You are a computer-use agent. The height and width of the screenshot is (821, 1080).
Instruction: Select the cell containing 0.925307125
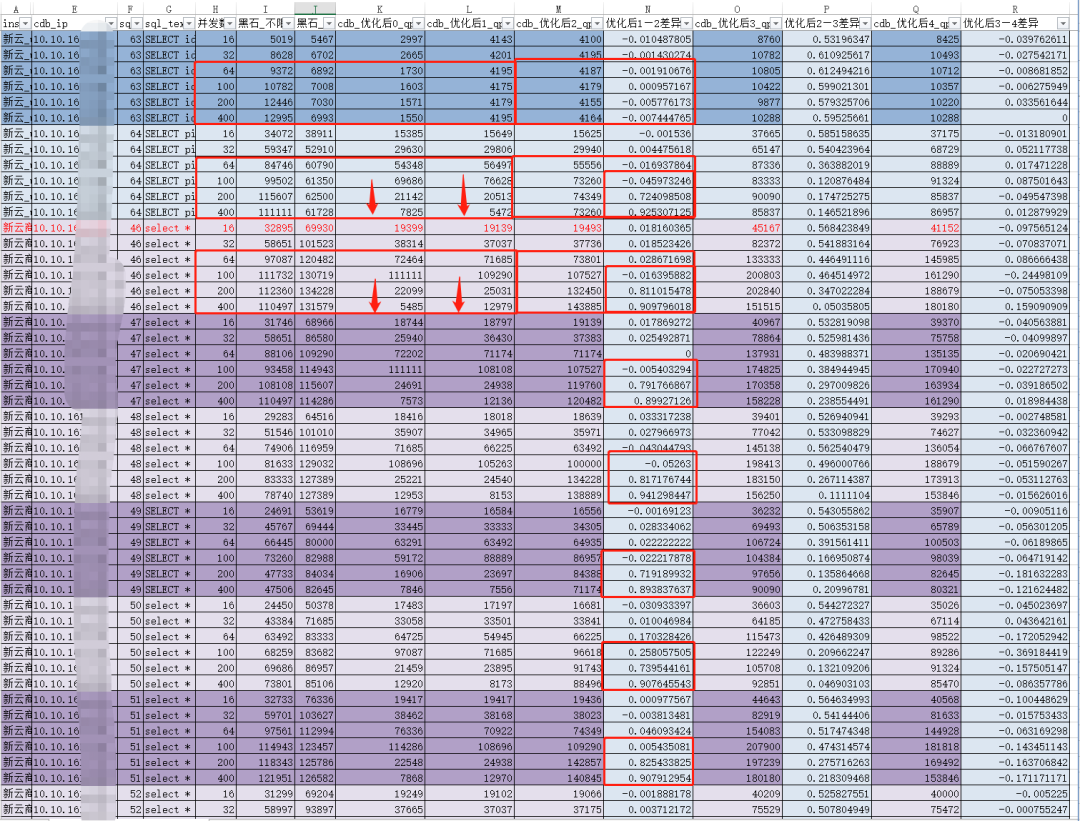click(x=648, y=212)
